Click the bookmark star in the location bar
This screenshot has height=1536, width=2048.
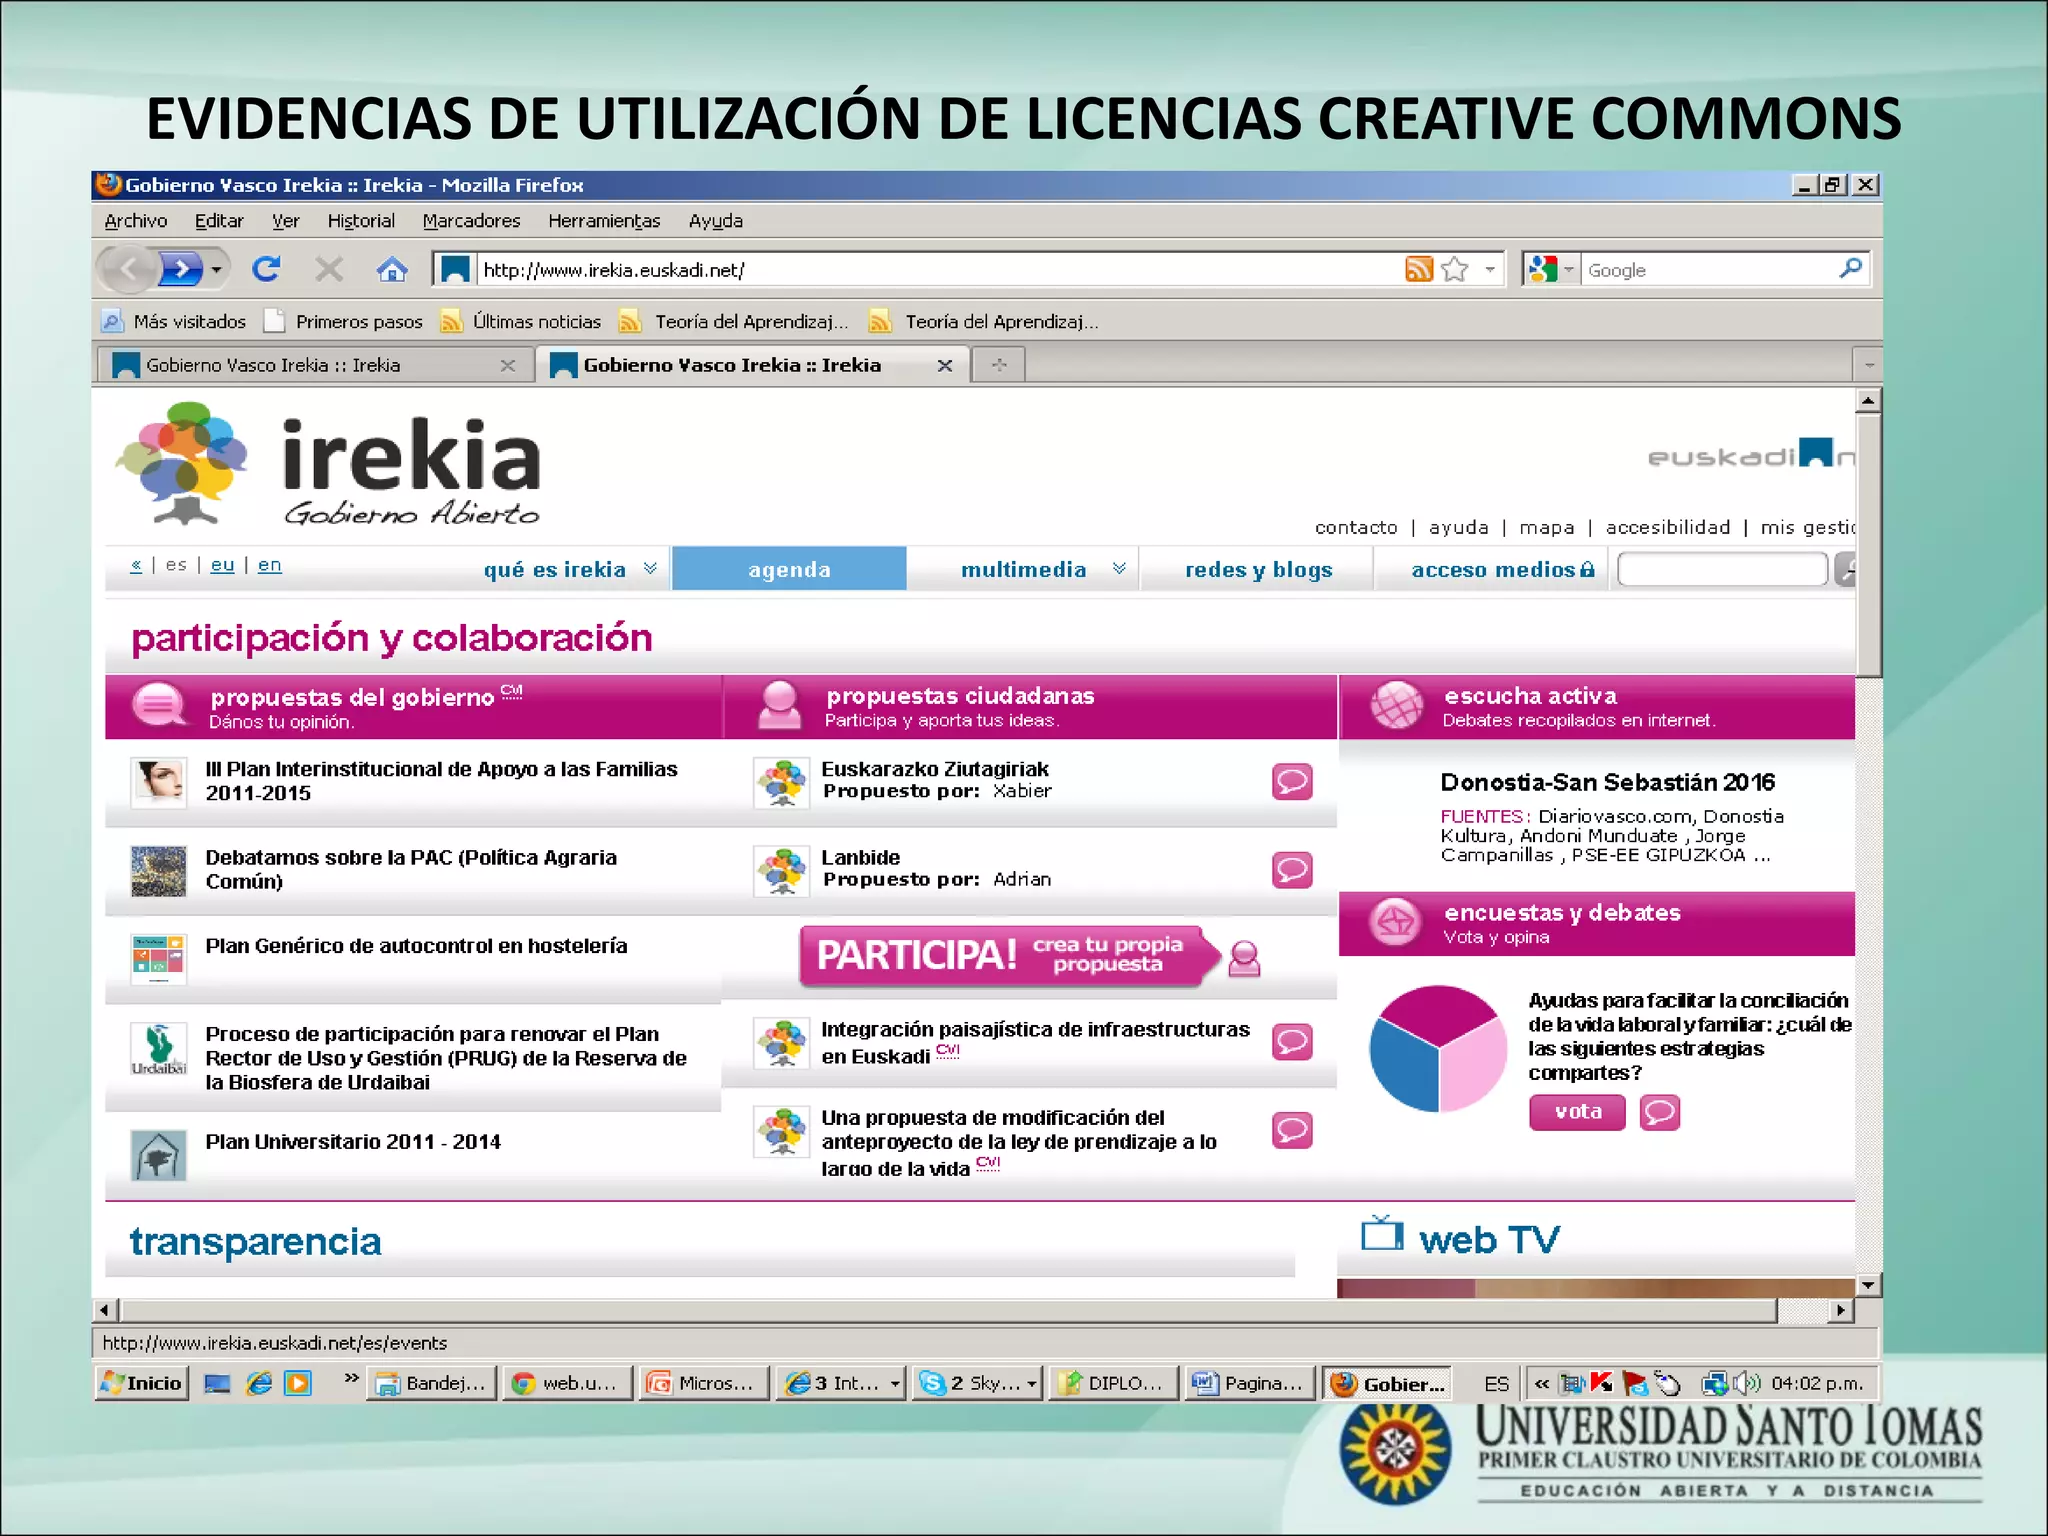tap(1452, 268)
